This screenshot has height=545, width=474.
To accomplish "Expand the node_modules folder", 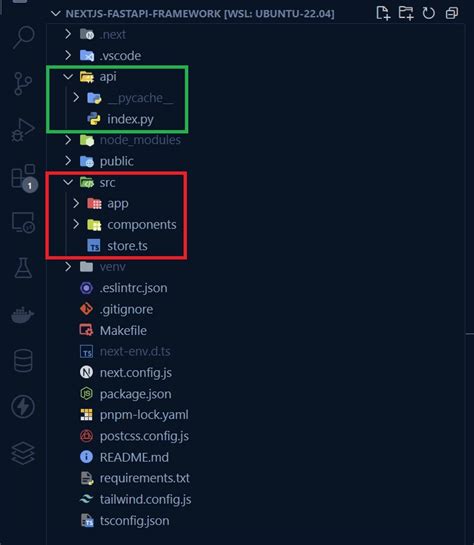I will tap(68, 140).
